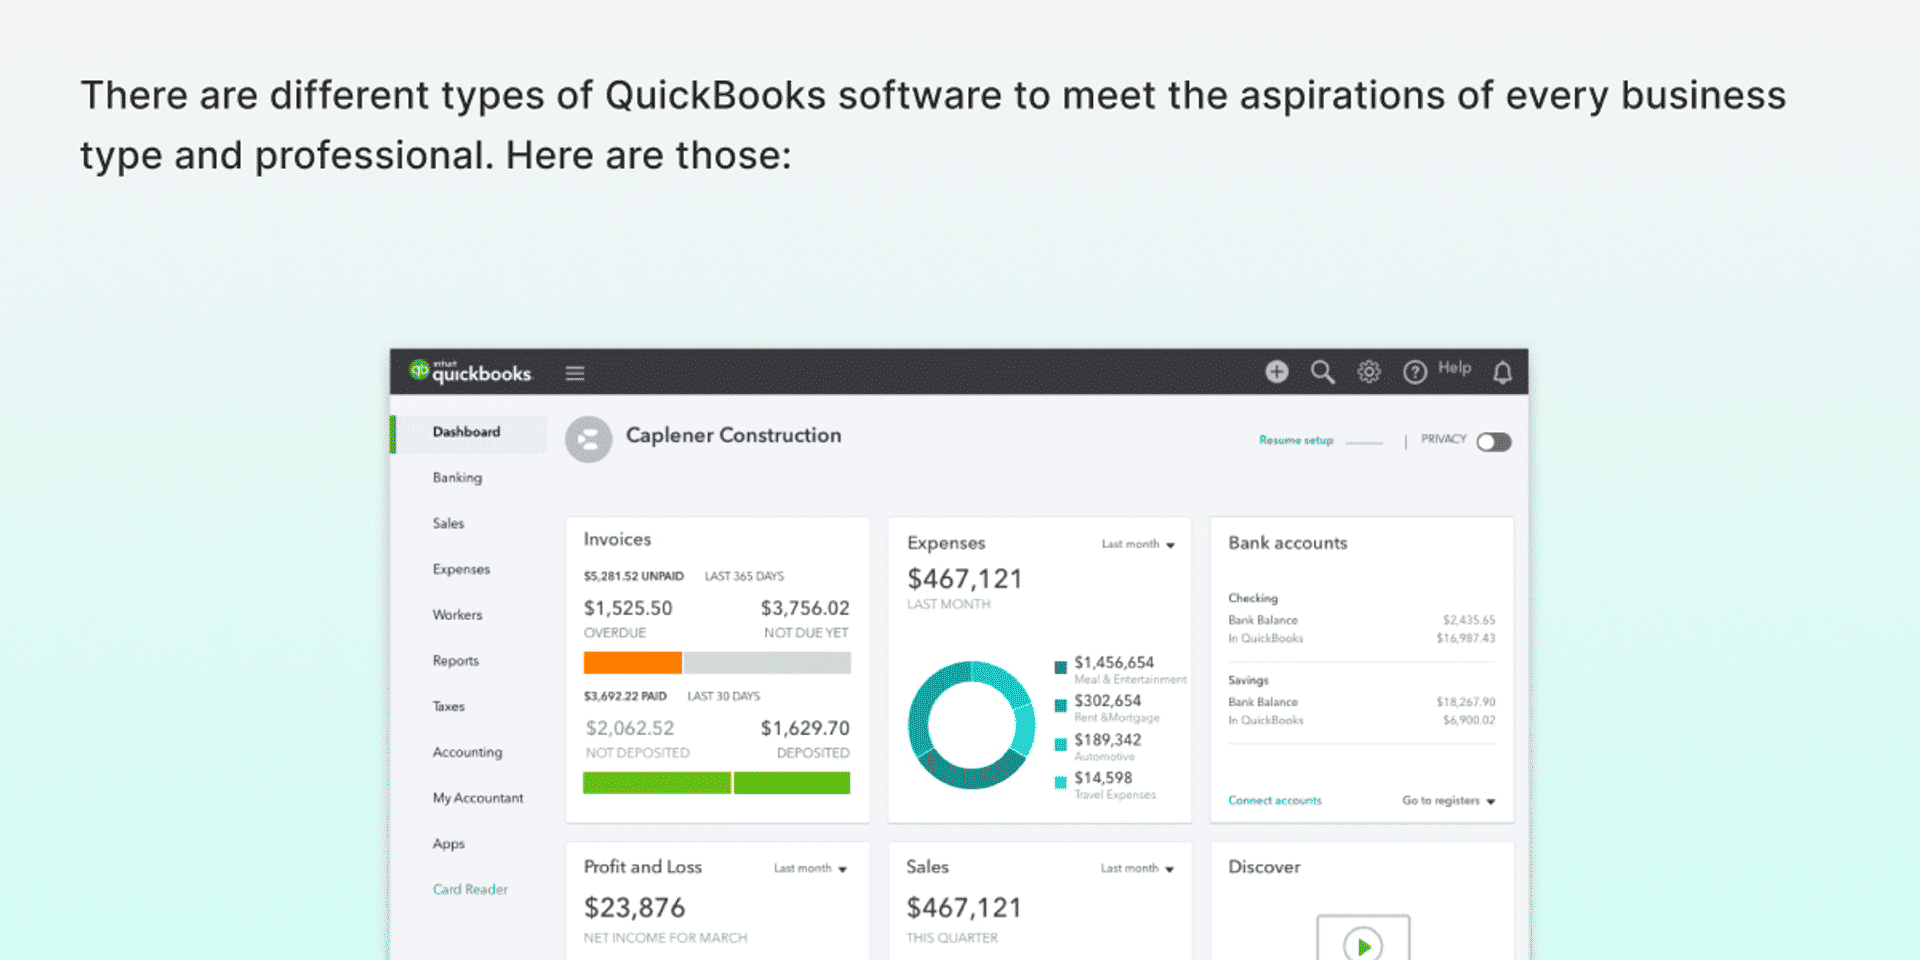Click the hamburger navigation menu icon
Screen dimensions: 1920x960
[575, 372]
